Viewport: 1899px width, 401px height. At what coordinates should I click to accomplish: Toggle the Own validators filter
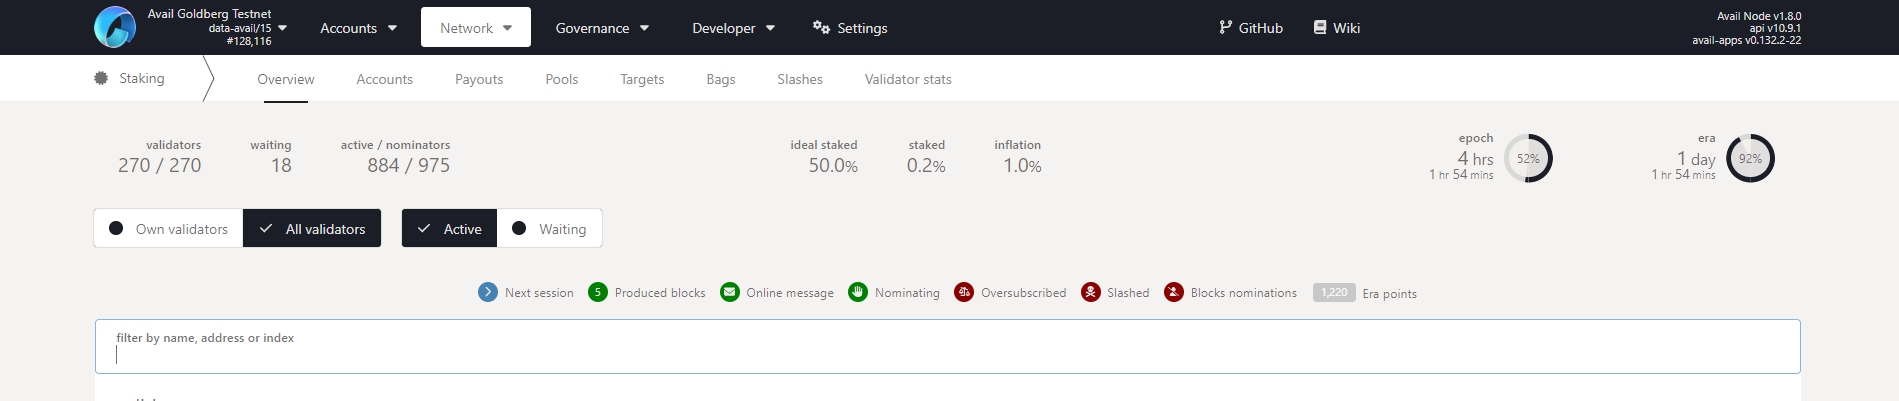[x=168, y=229]
